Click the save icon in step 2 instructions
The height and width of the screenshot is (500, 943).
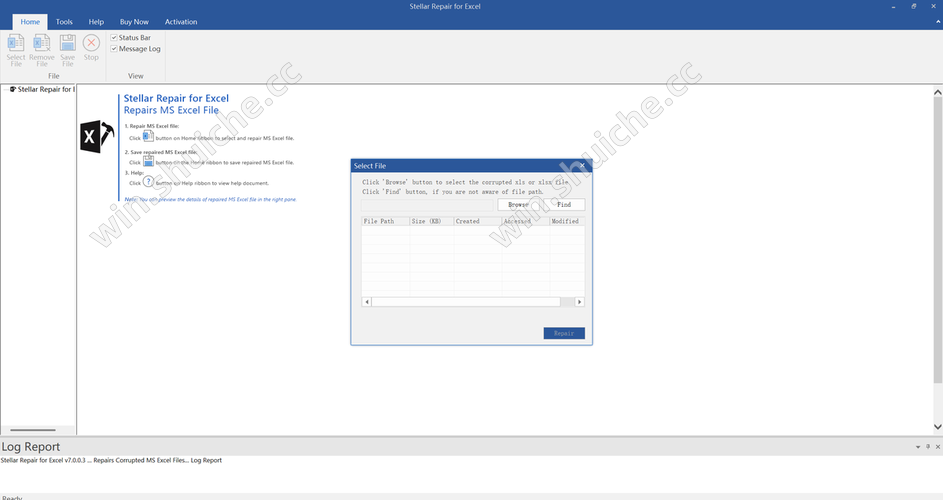[148, 161]
